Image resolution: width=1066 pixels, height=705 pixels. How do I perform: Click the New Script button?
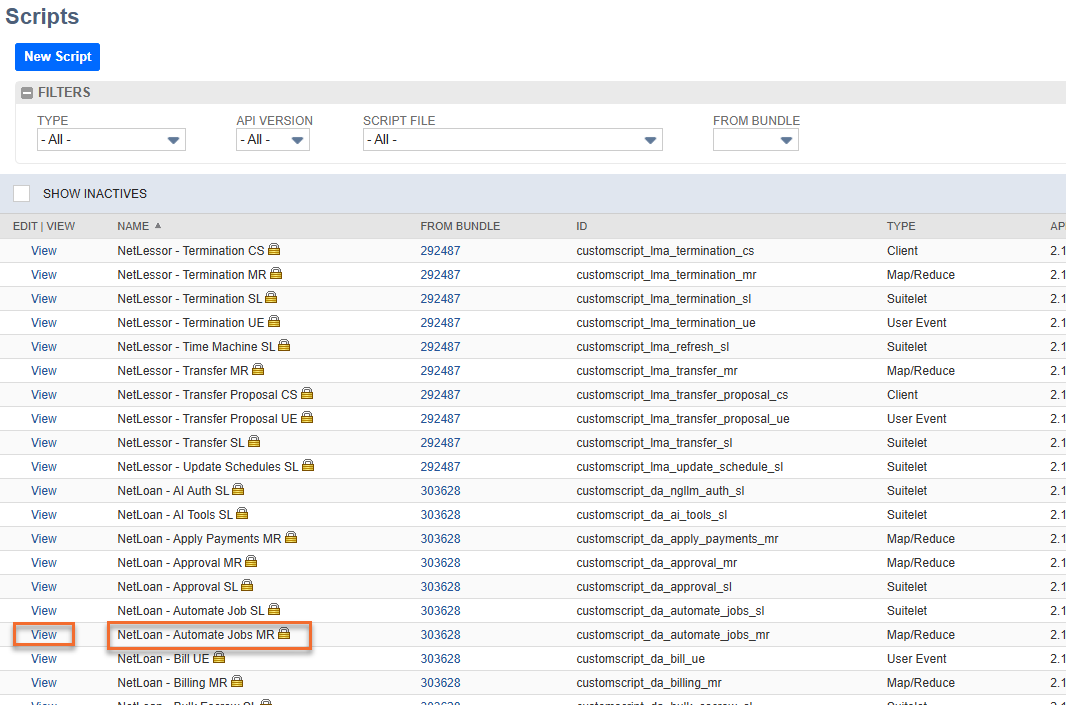[58, 57]
